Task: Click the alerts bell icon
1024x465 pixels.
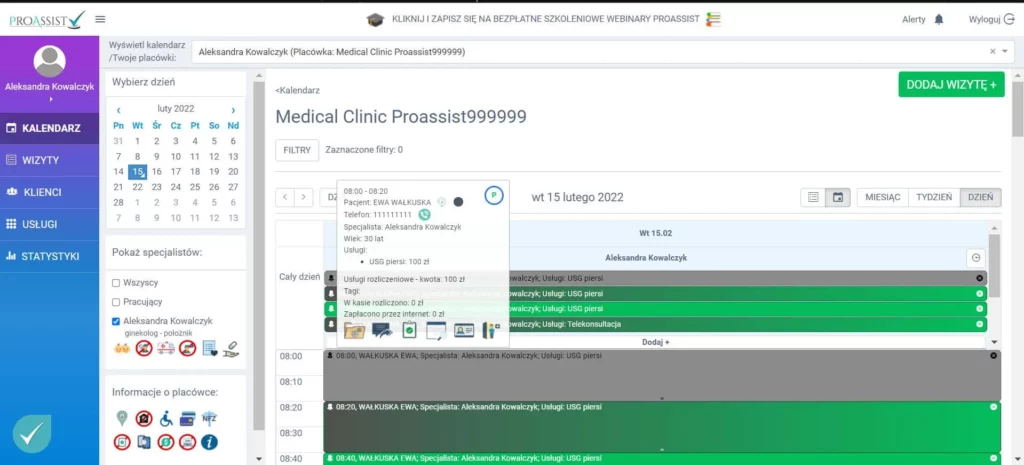Action: pos(938,20)
